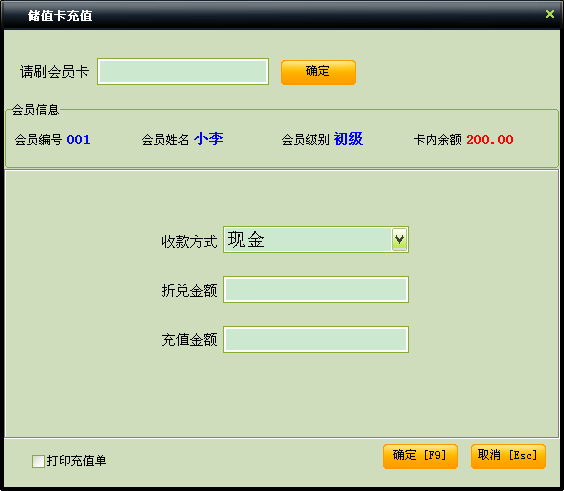Open the 现金 payment method combo box
The height and width of the screenshot is (491, 564).
point(316,240)
